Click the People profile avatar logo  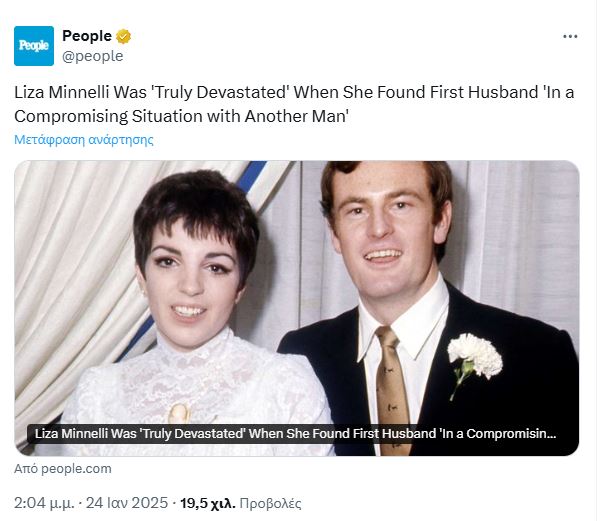point(34,46)
